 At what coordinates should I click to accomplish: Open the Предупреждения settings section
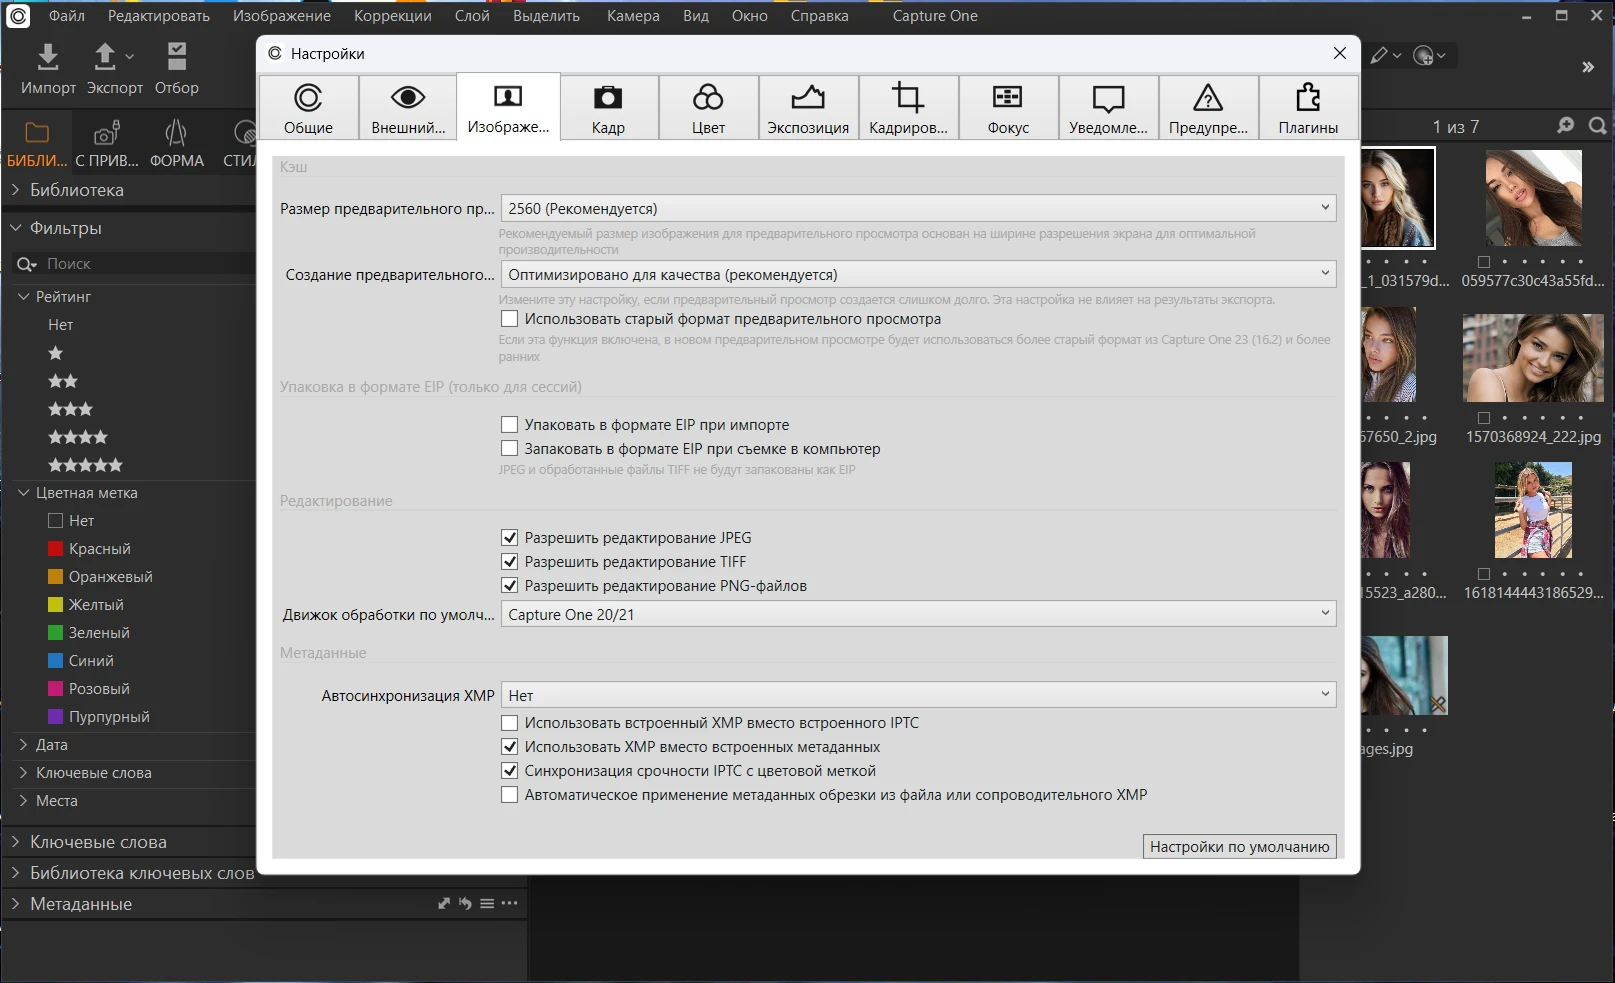point(1208,108)
